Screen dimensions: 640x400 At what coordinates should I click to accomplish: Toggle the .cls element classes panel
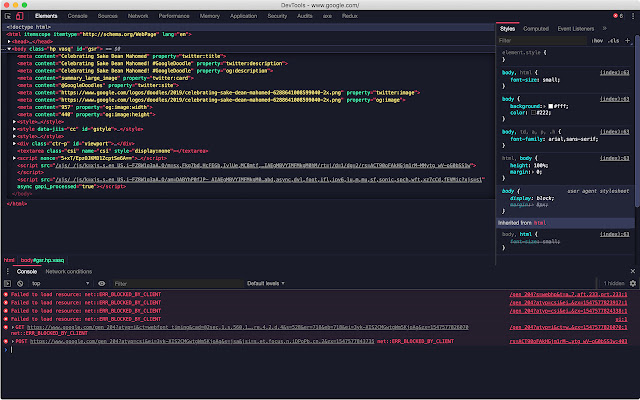613,40
